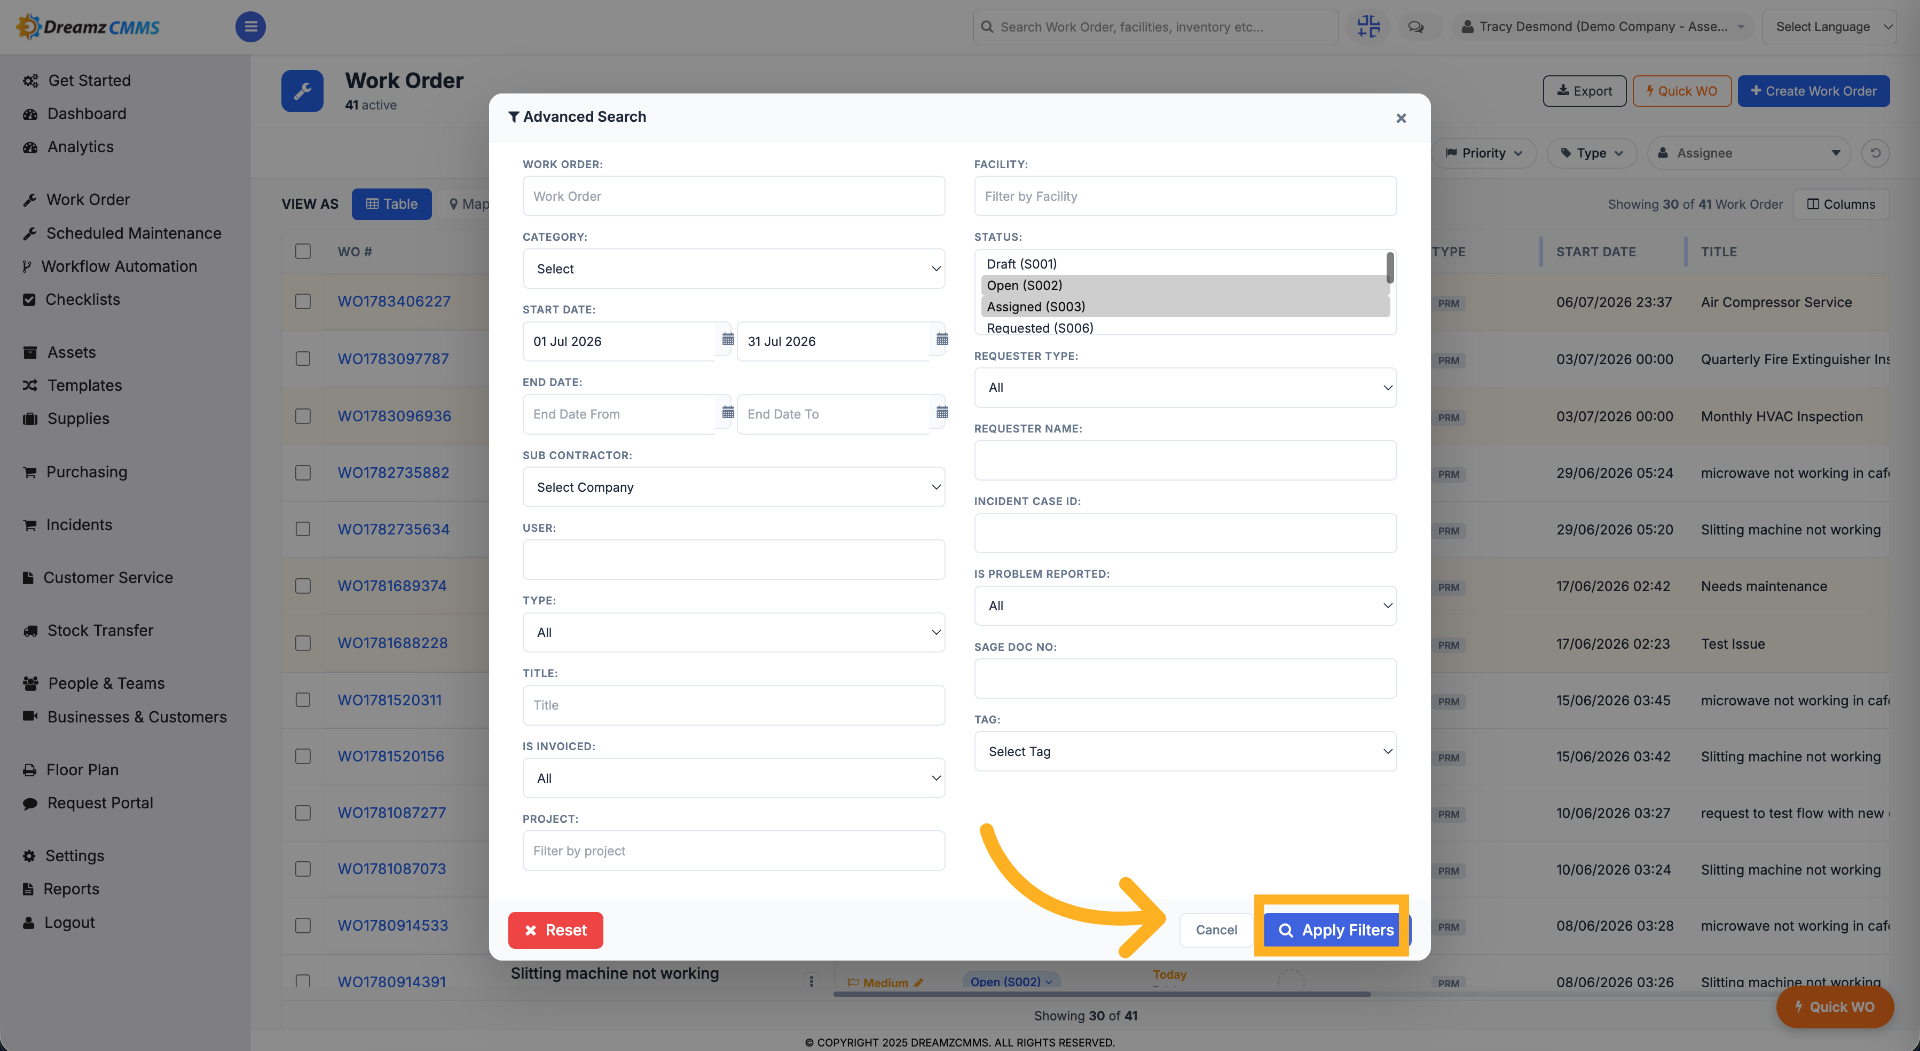This screenshot has height=1051, width=1920.
Task: Click the Export button
Action: pos(1584,91)
